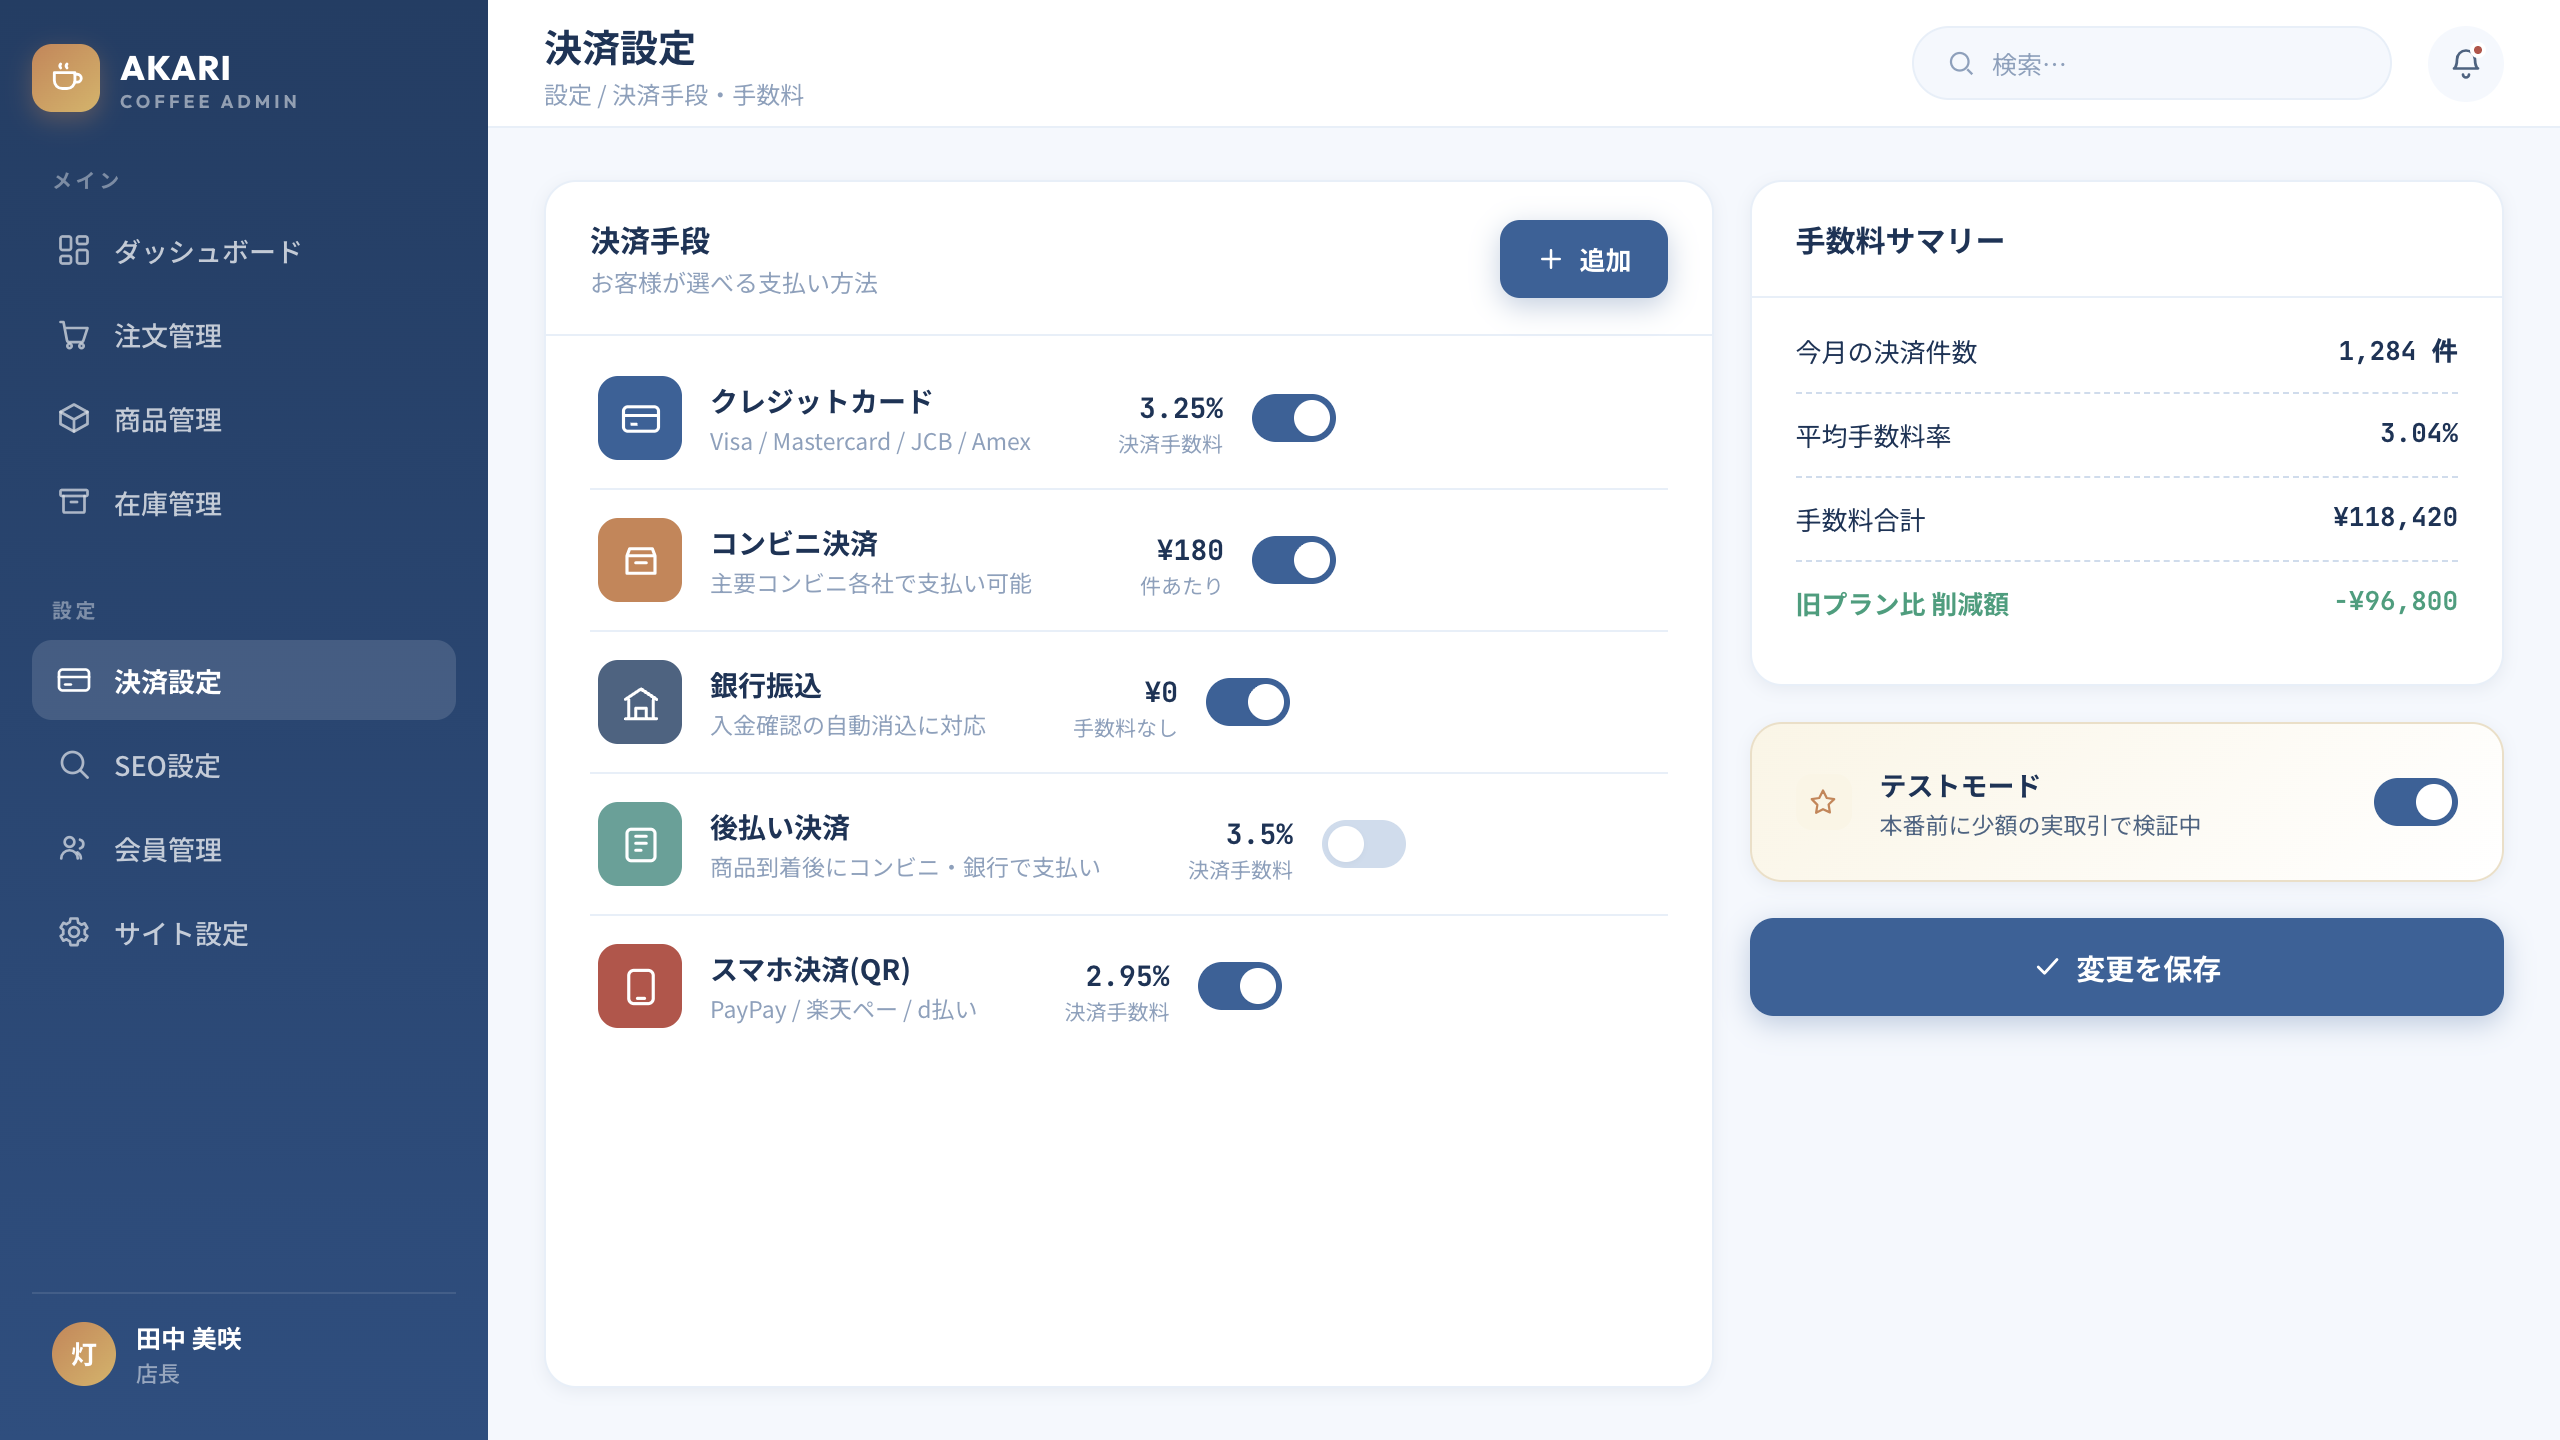Click the users icon beside 会員管理
The image size is (2560, 1440).
click(x=74, y=848)
